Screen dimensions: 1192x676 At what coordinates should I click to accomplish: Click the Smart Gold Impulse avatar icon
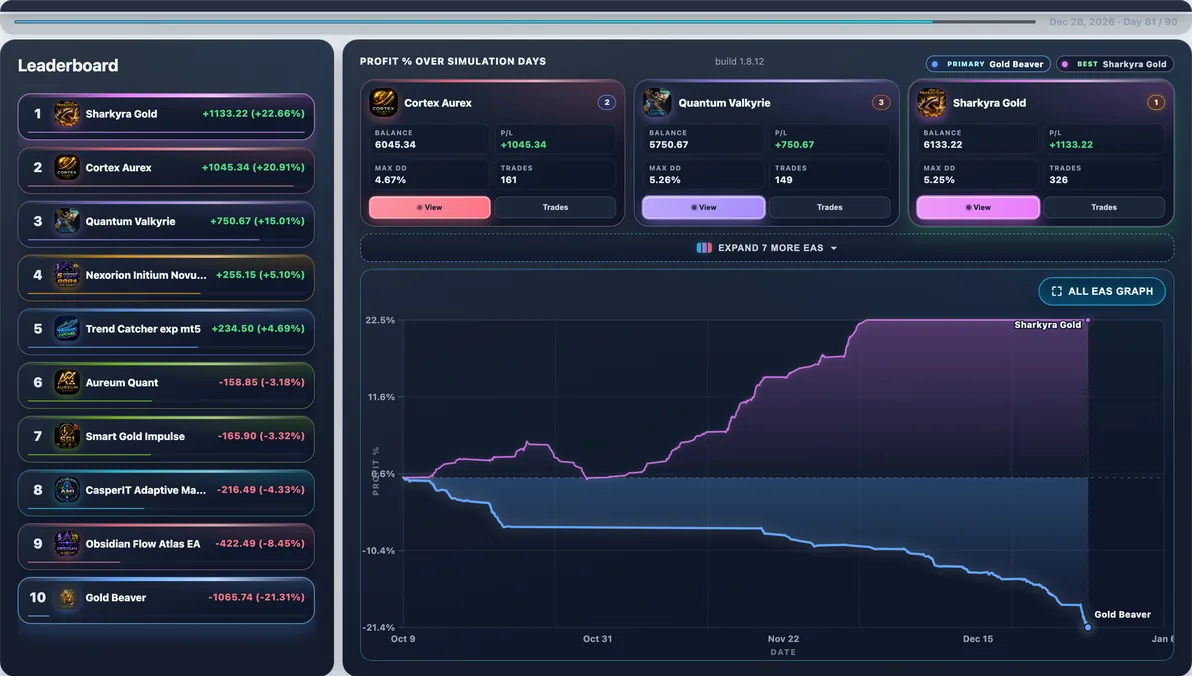tap(67, 436)
